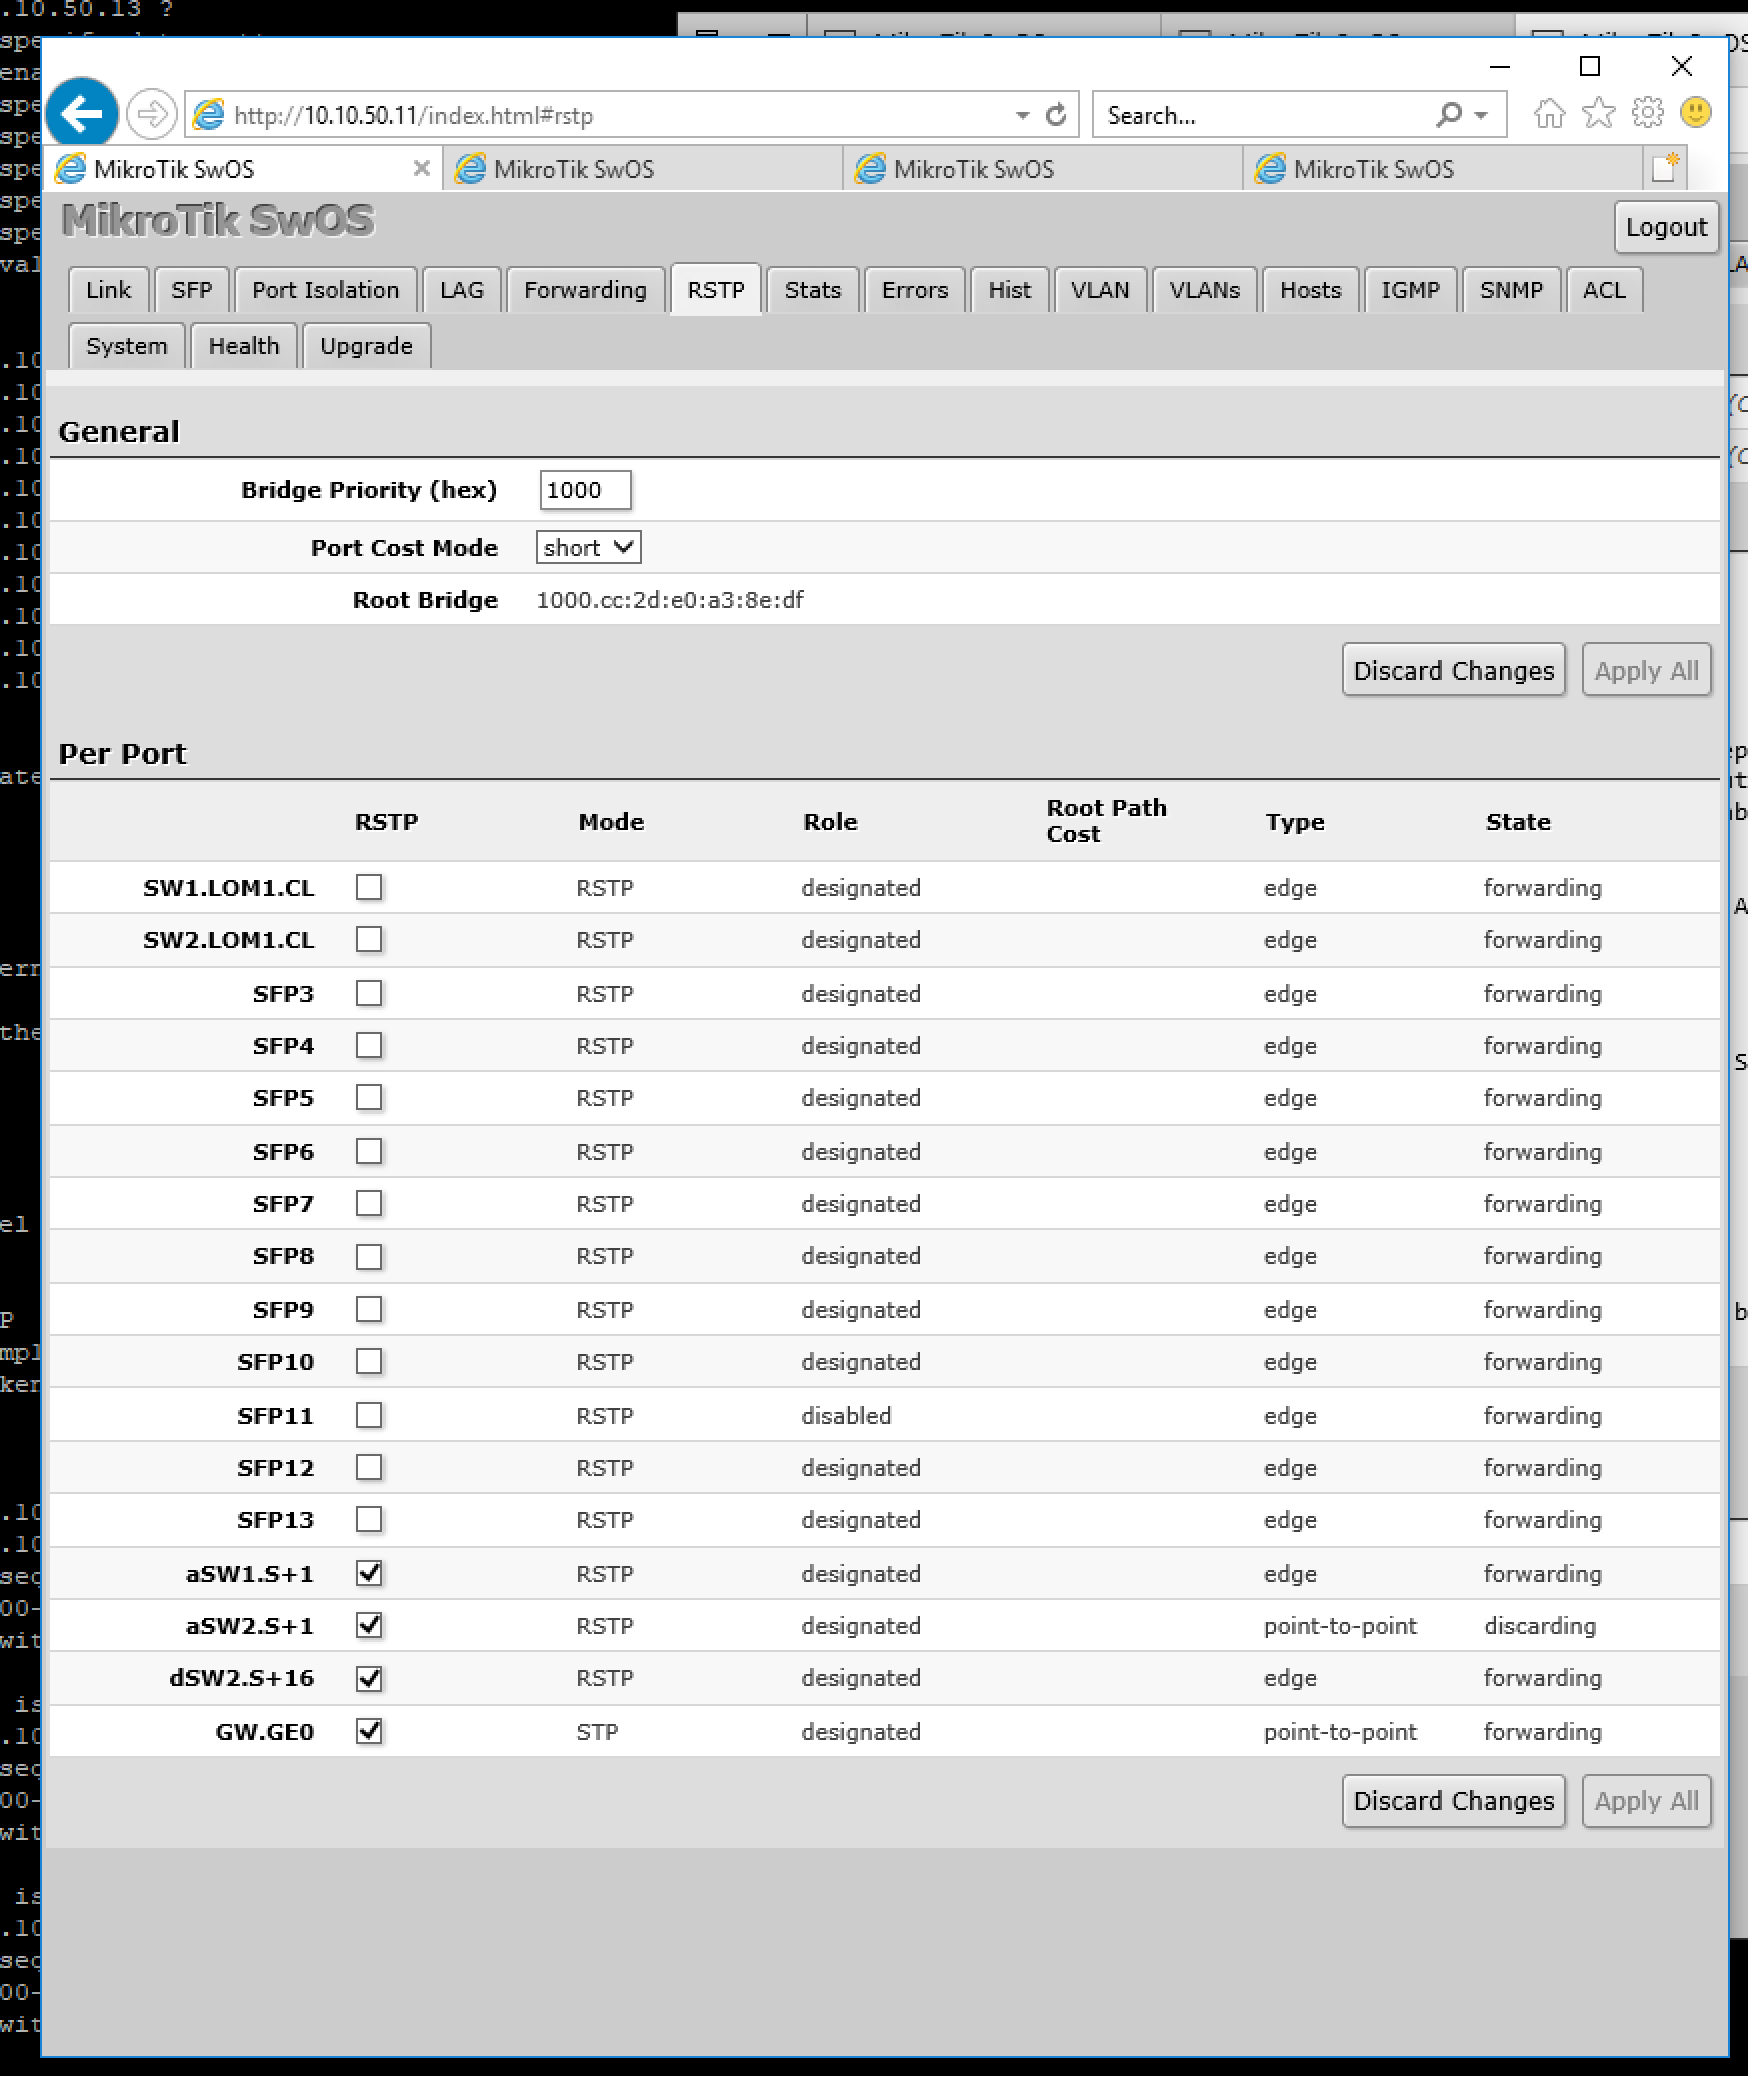Open the VLANs tab

(1204, 290)
